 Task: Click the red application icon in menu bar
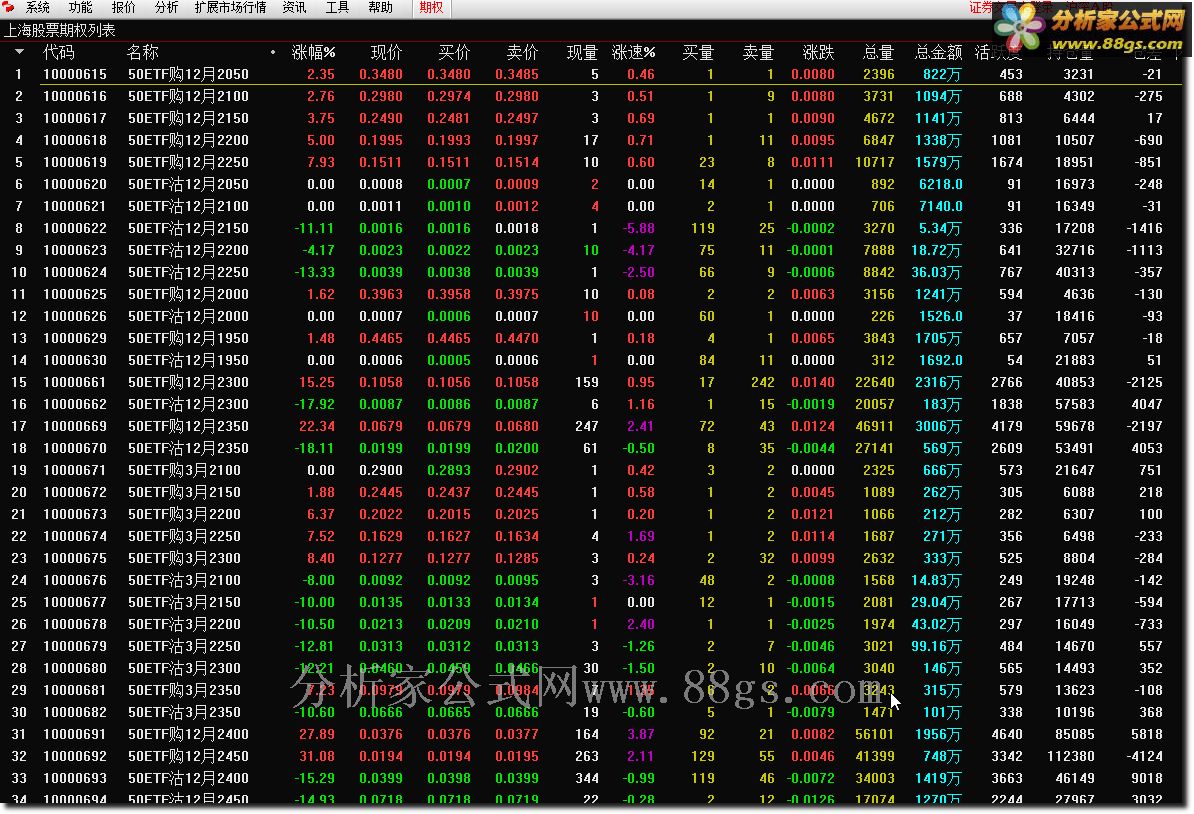(x=8, y=8)
